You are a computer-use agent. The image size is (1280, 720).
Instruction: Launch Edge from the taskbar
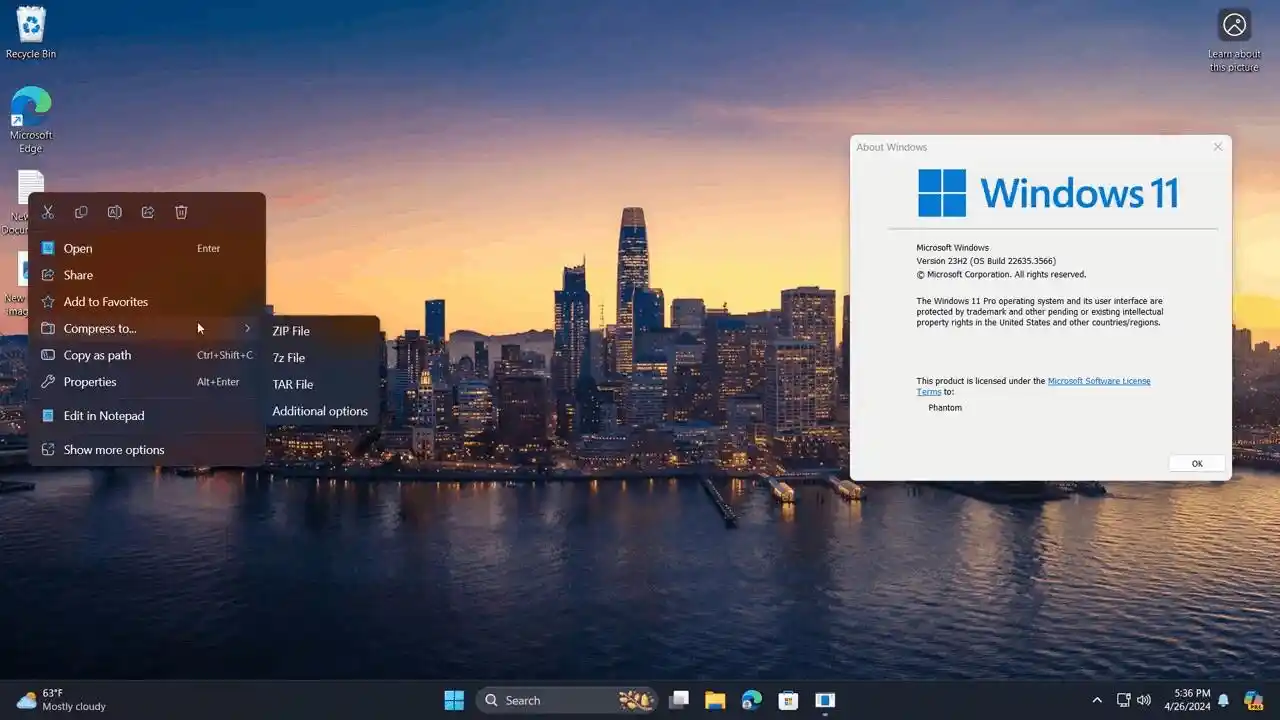coord(751,700)
